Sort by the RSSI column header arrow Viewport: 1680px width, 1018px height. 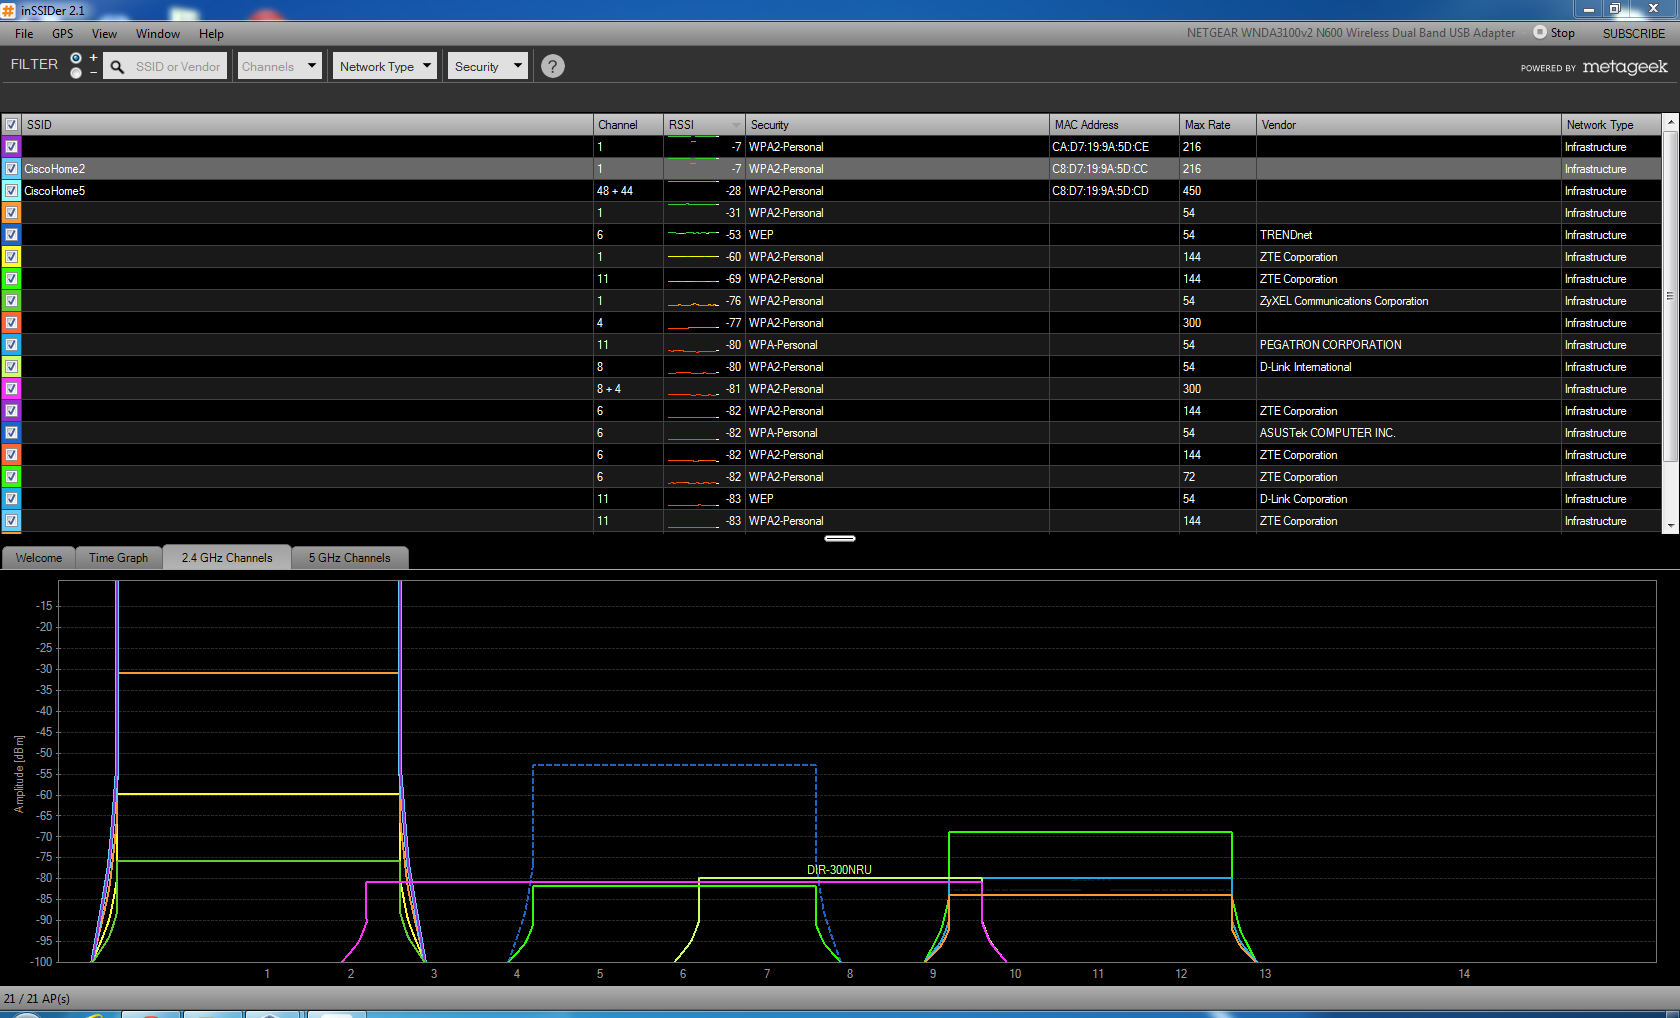736,125
